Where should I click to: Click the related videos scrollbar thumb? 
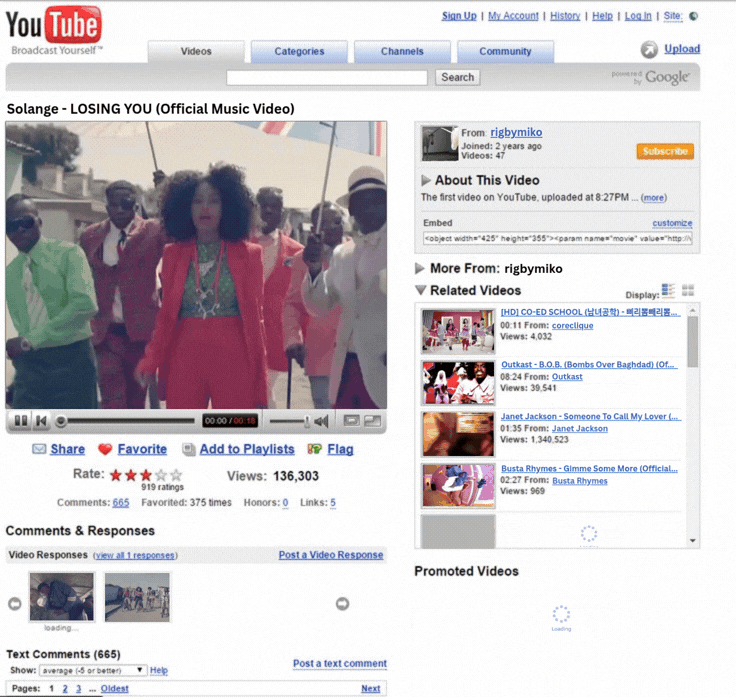[693, 341]
